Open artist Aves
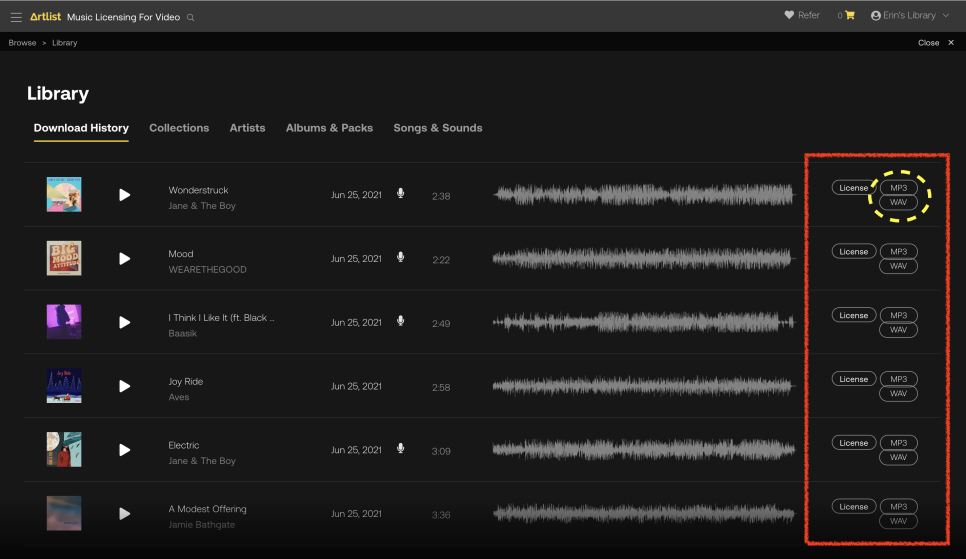The image size is (966, 559). click(x=179, y=397)
